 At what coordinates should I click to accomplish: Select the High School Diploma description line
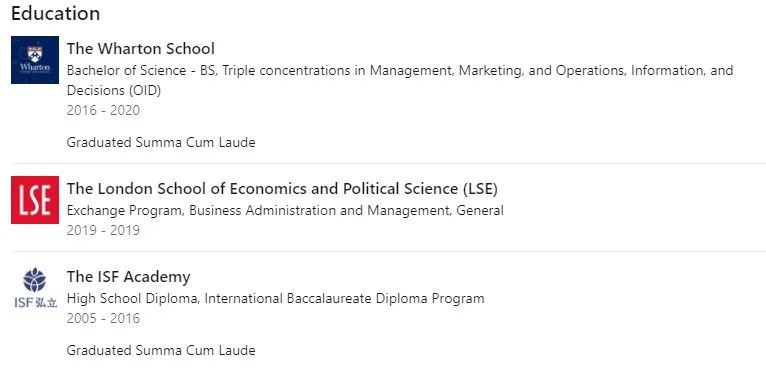[276, 298]
